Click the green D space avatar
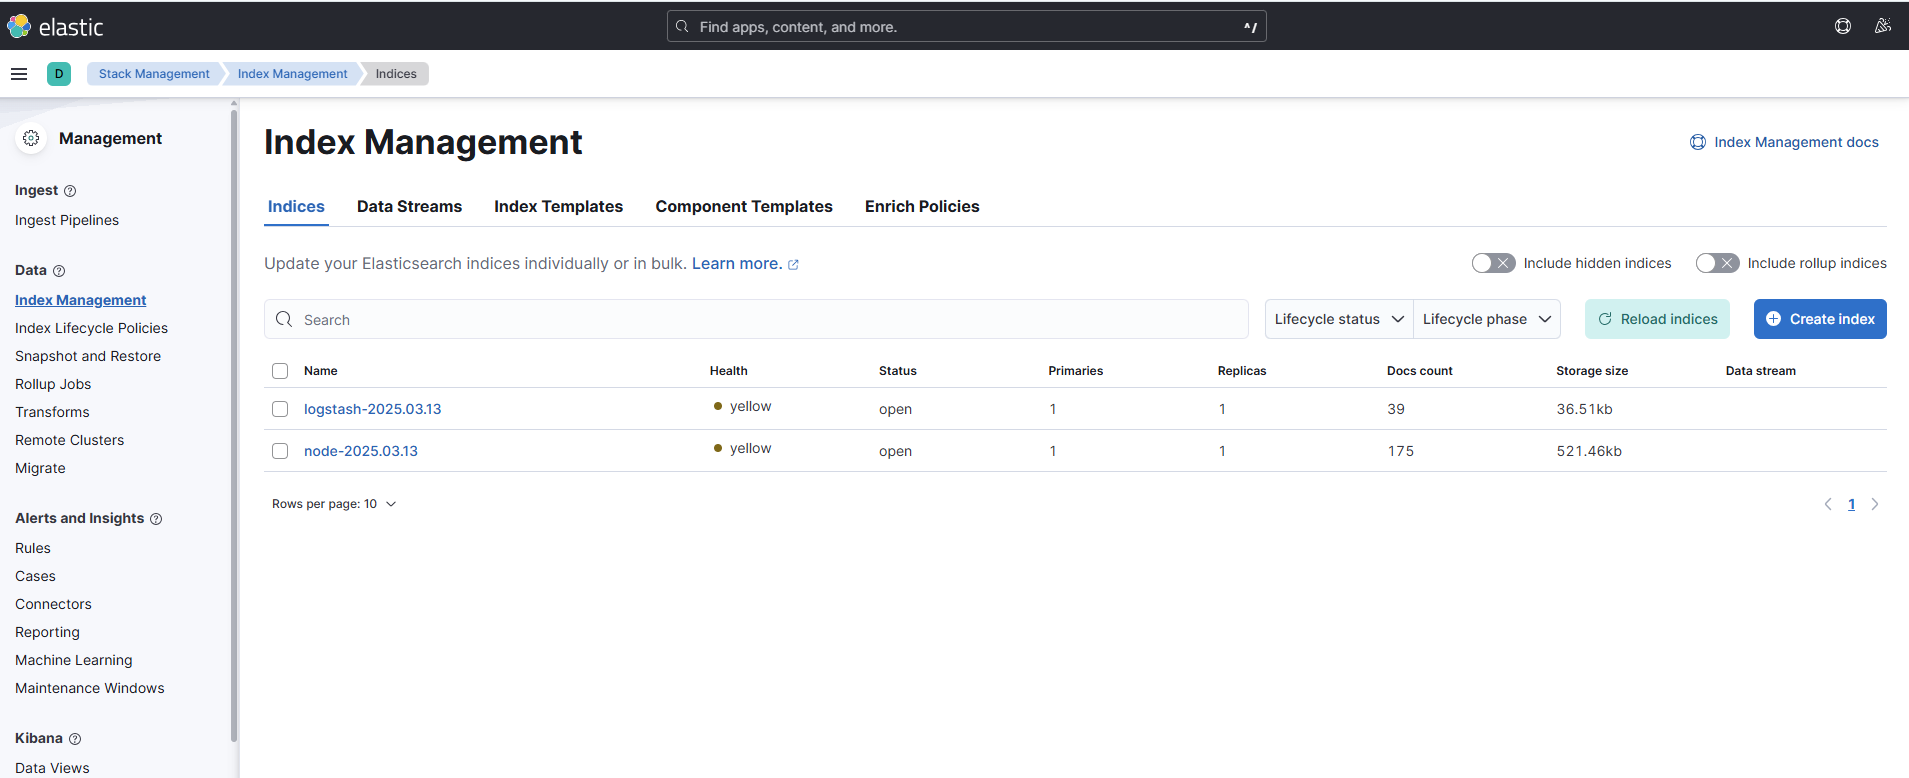The image size is (1909, 778). [59, 74]
